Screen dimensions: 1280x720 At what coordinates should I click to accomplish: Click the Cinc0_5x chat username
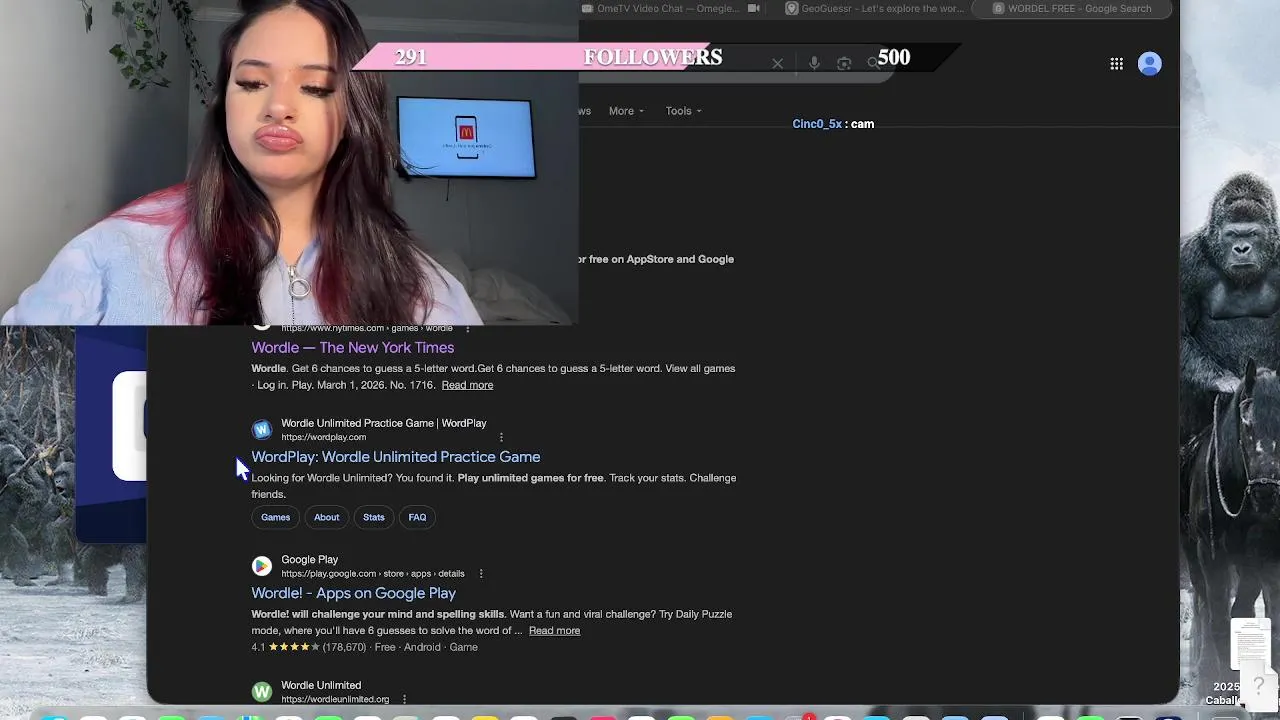tap(817, 124)
